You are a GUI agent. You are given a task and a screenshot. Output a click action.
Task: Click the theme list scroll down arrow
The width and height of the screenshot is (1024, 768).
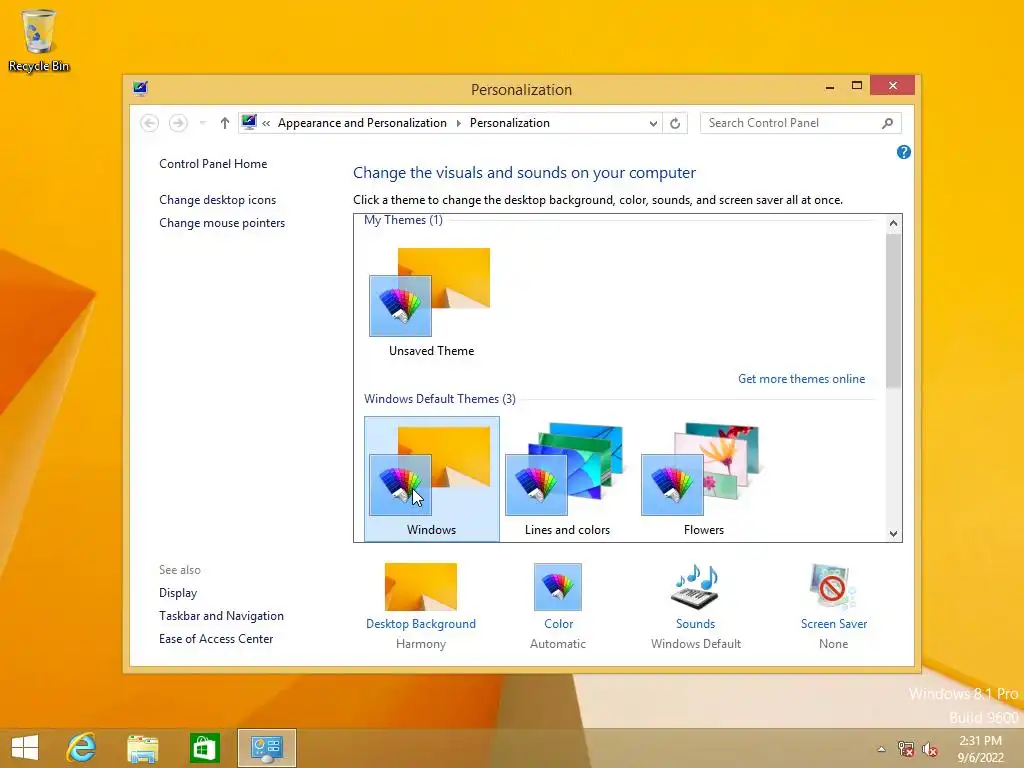pos(893,533)
